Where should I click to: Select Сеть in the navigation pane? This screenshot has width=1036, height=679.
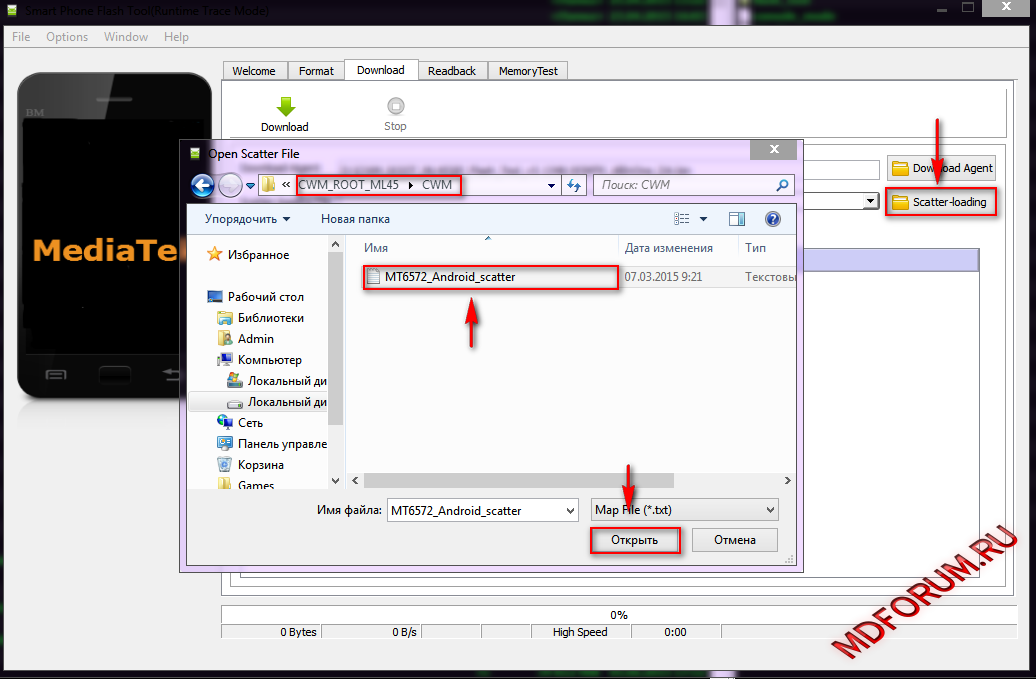[250, 423]
